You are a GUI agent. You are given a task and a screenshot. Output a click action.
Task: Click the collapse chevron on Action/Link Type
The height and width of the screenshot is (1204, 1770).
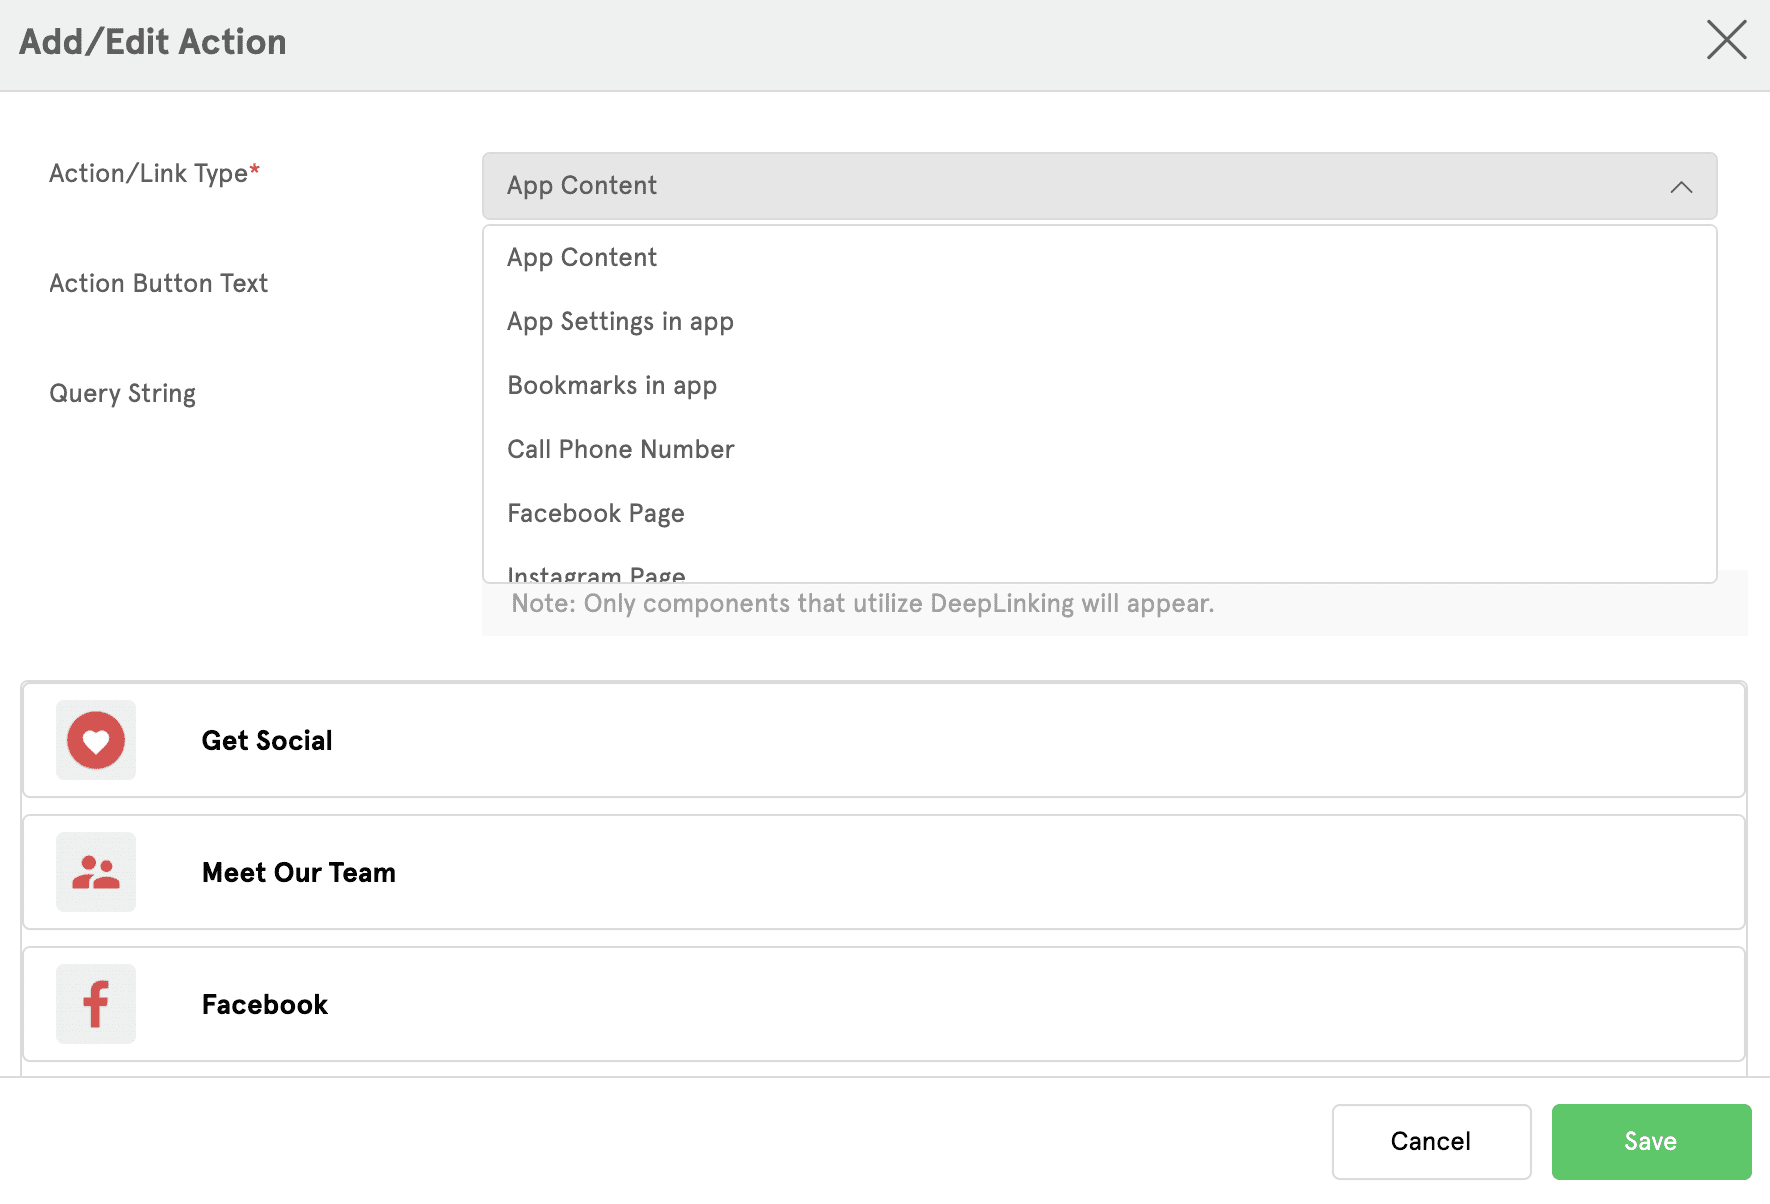(1682, 187)
